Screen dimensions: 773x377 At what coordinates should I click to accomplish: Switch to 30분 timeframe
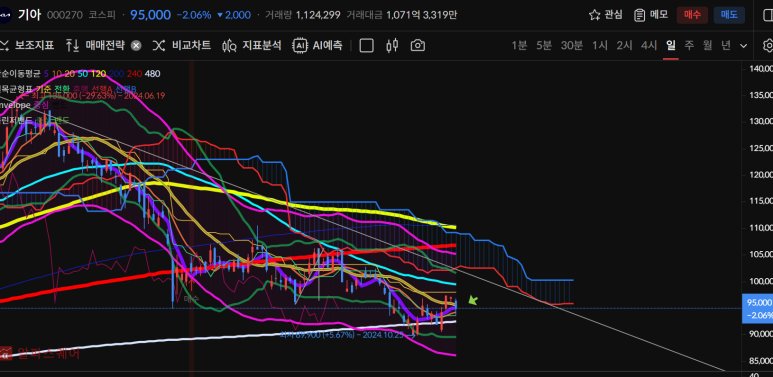point(571,45)
